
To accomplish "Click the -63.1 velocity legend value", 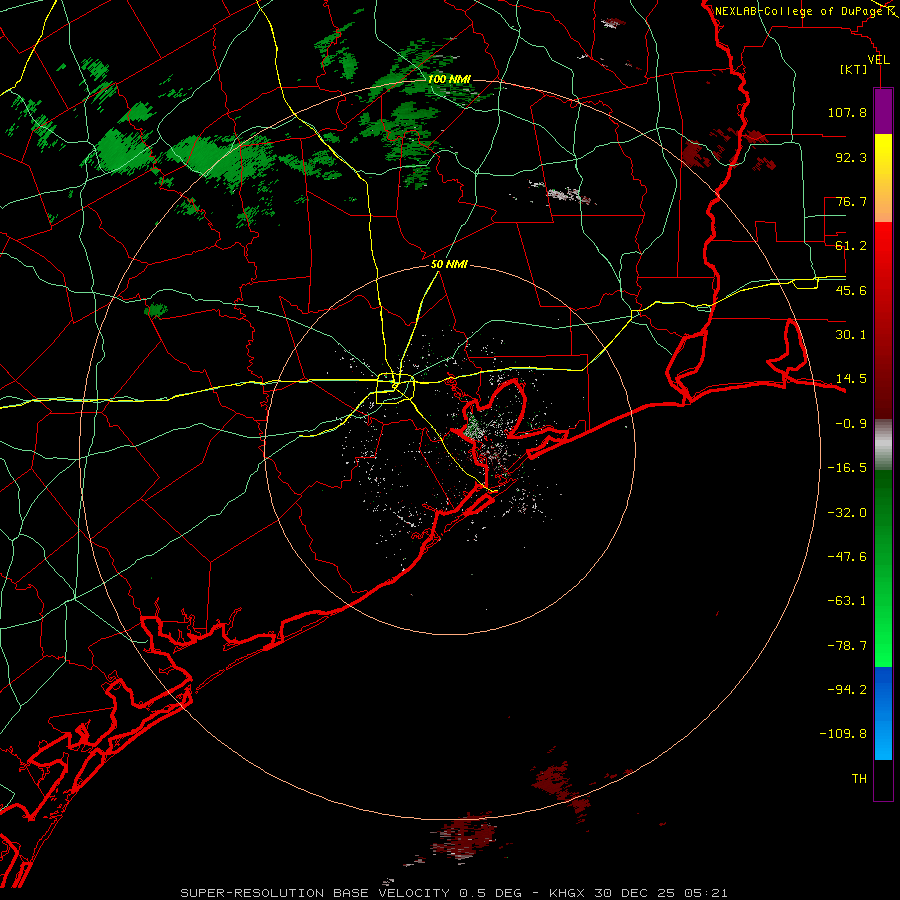I will point(847,601).
